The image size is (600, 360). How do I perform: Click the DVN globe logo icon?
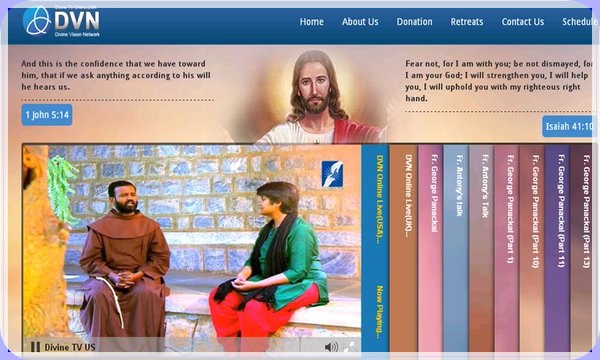(x=37, y=21)
